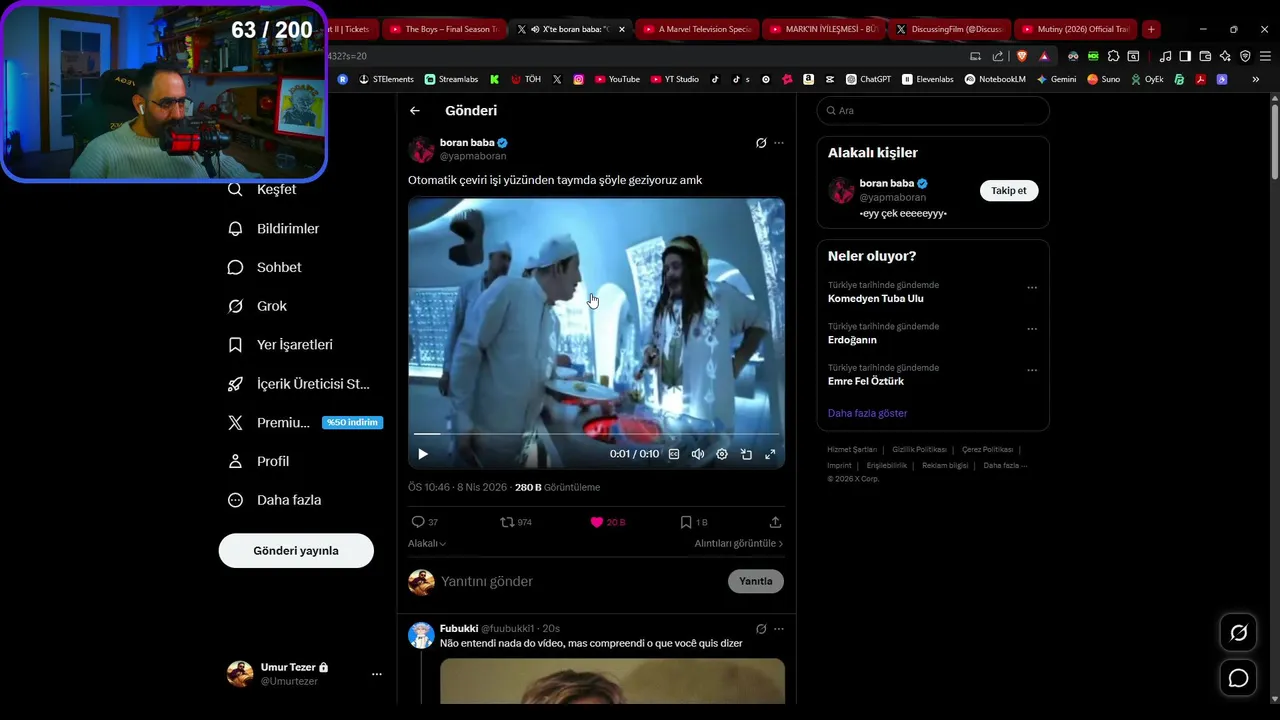Click Daha fazla göster link

point(867,413)
